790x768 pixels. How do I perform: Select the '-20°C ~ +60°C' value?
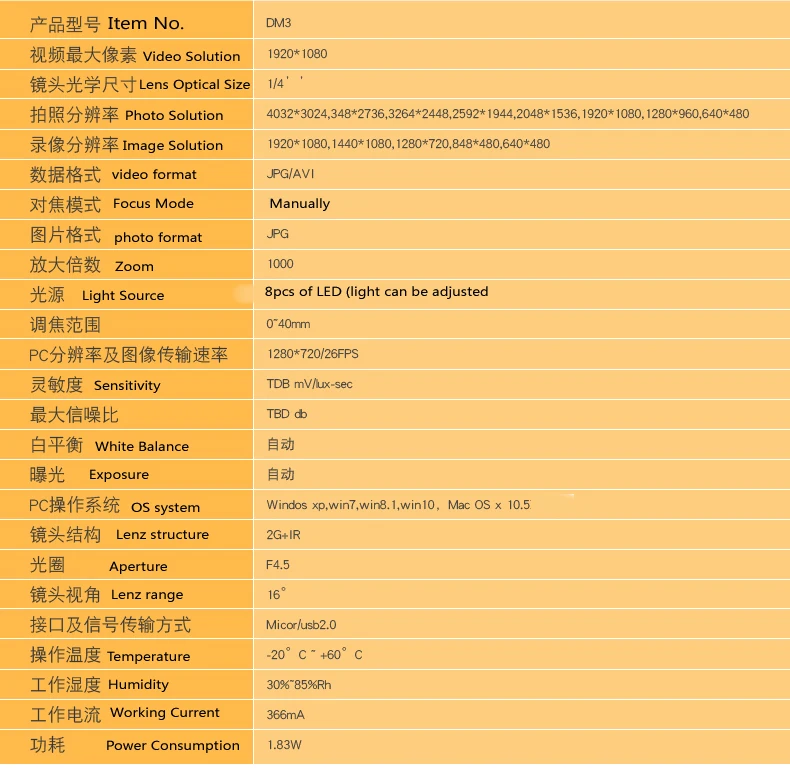[314, 655]
